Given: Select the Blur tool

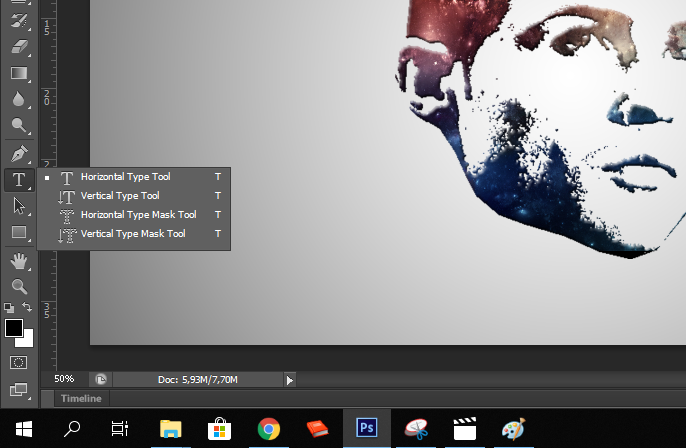Looking at the screenshot, I should click(x=19, y=99).
